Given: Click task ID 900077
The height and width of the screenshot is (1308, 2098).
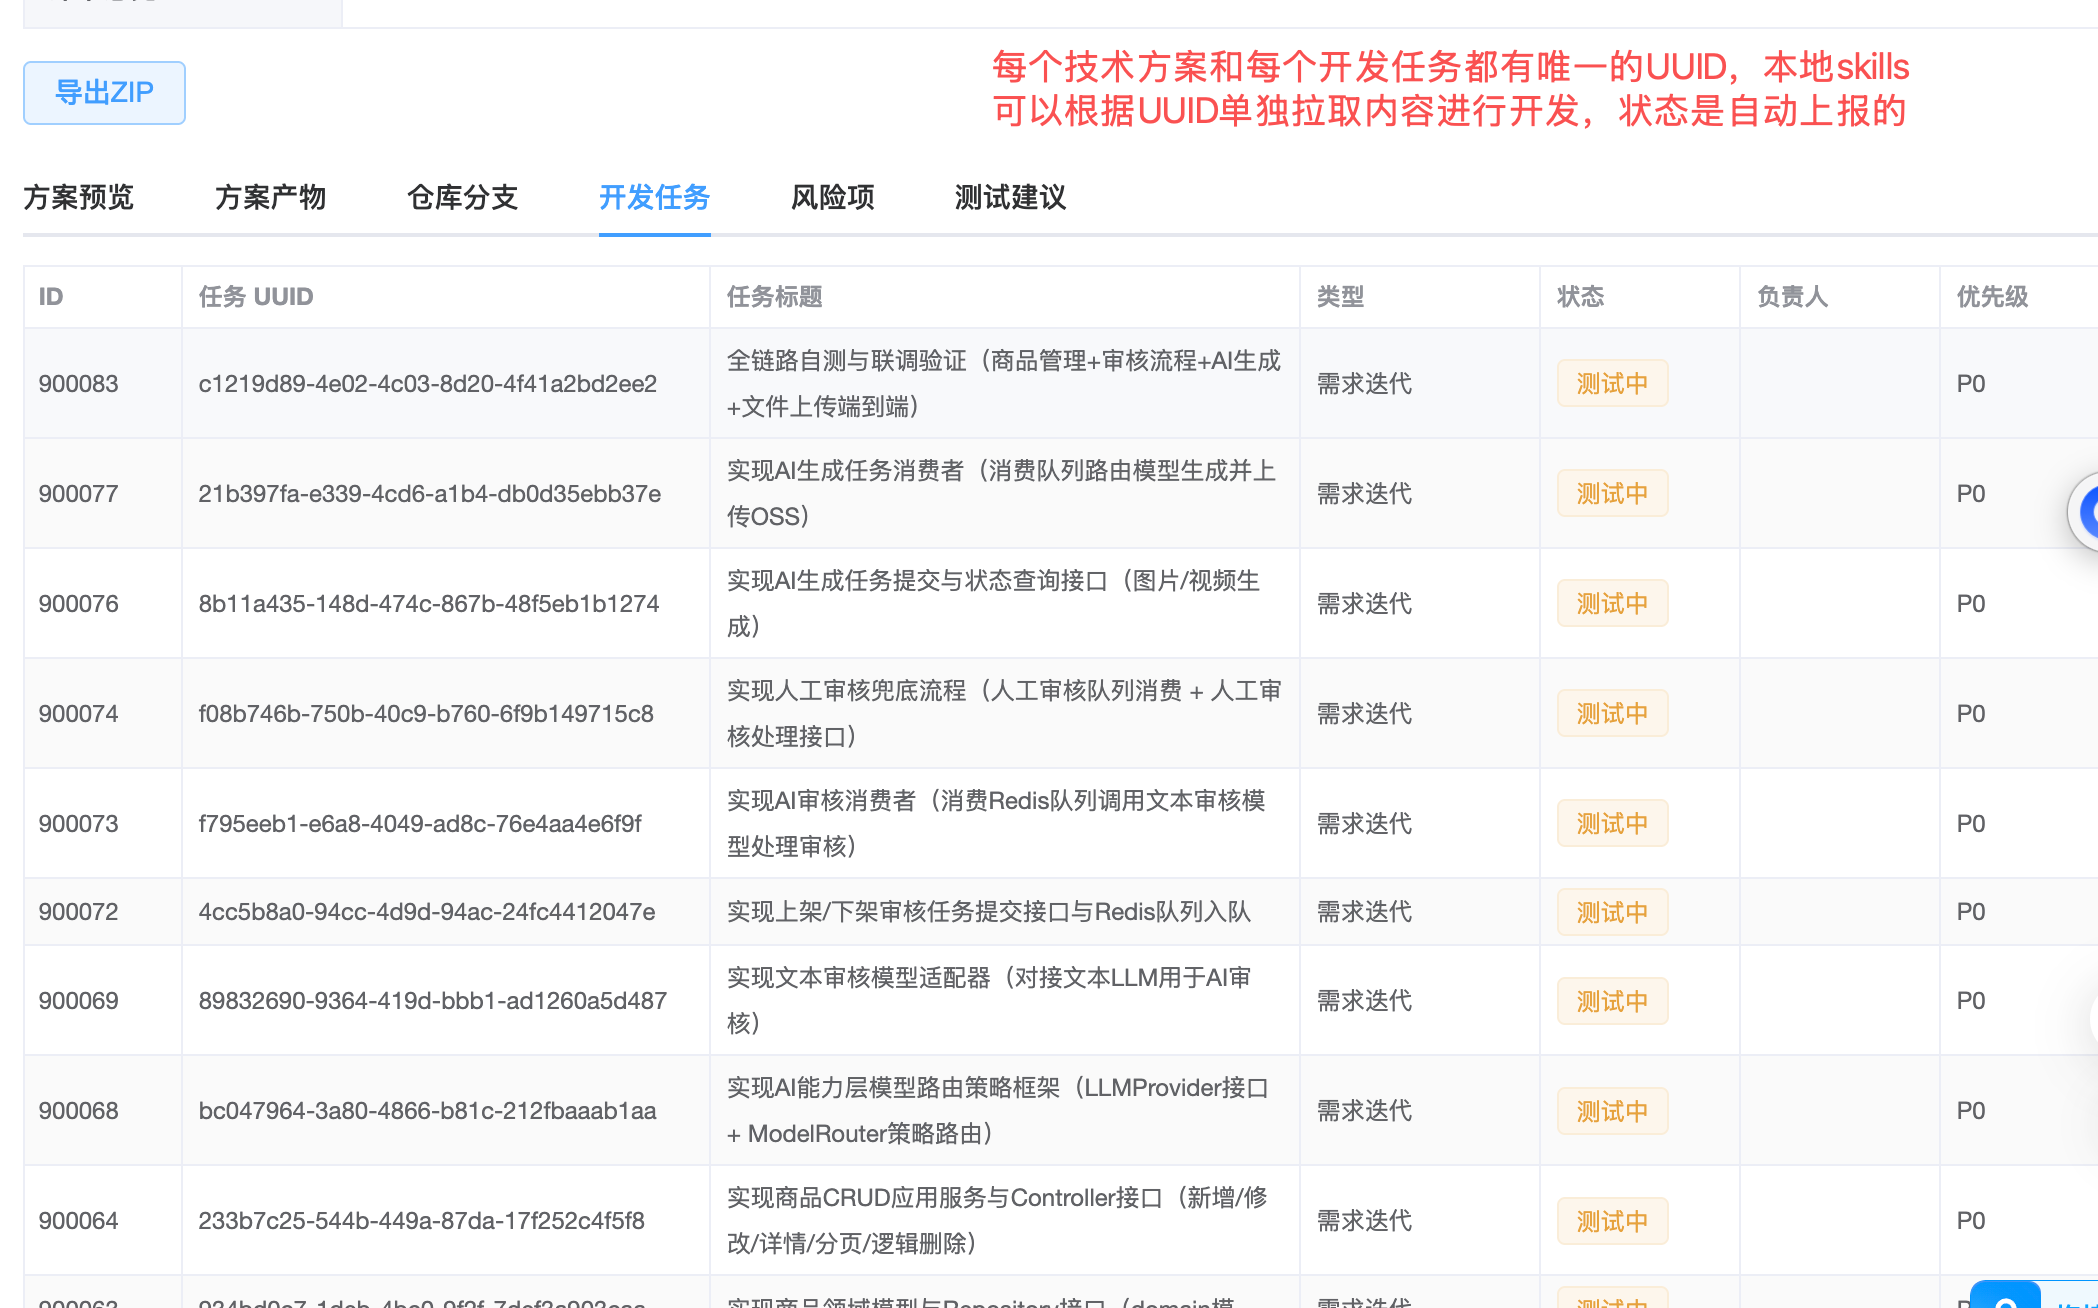Looking at the screenshot, I should [x=79, y=494].
